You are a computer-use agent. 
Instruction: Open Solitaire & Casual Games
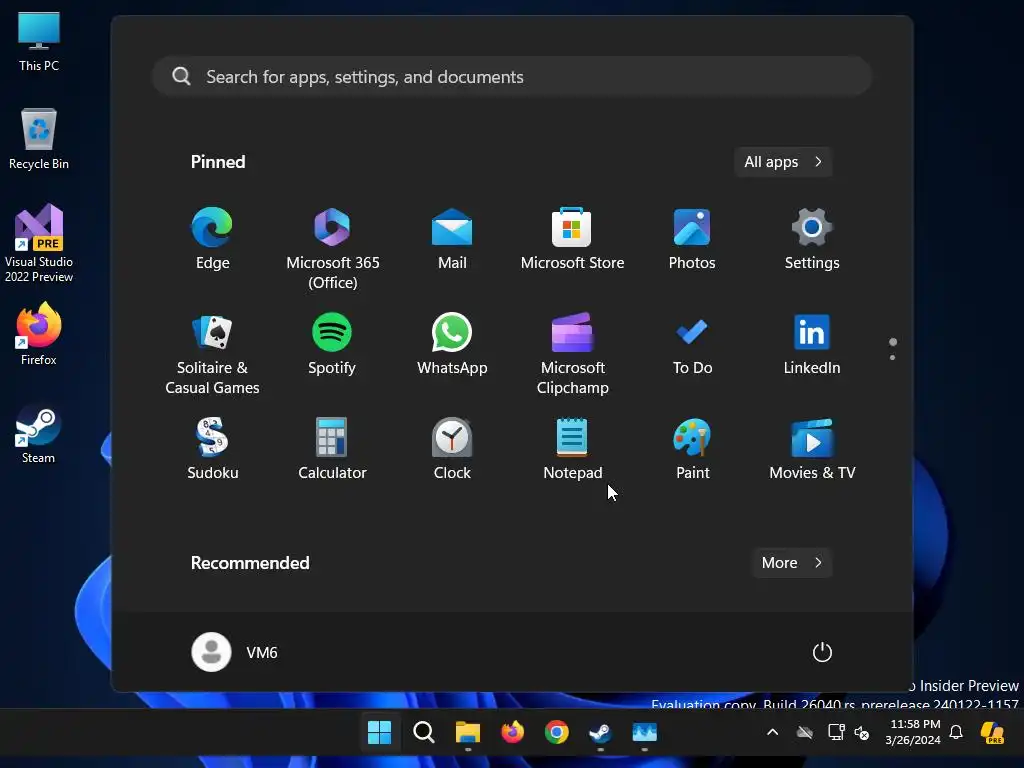click(212, 354)
